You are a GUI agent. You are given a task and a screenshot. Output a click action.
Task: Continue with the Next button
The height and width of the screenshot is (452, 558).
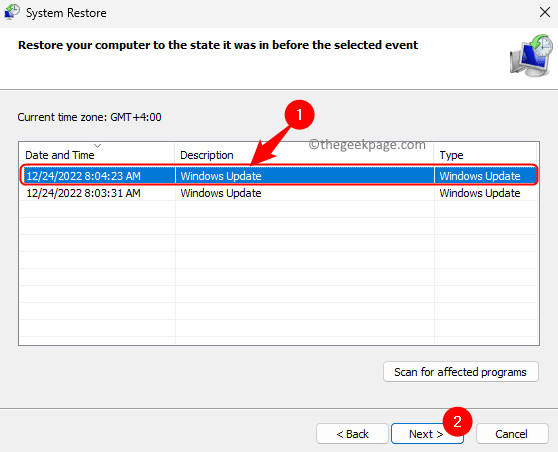(427, 434)
